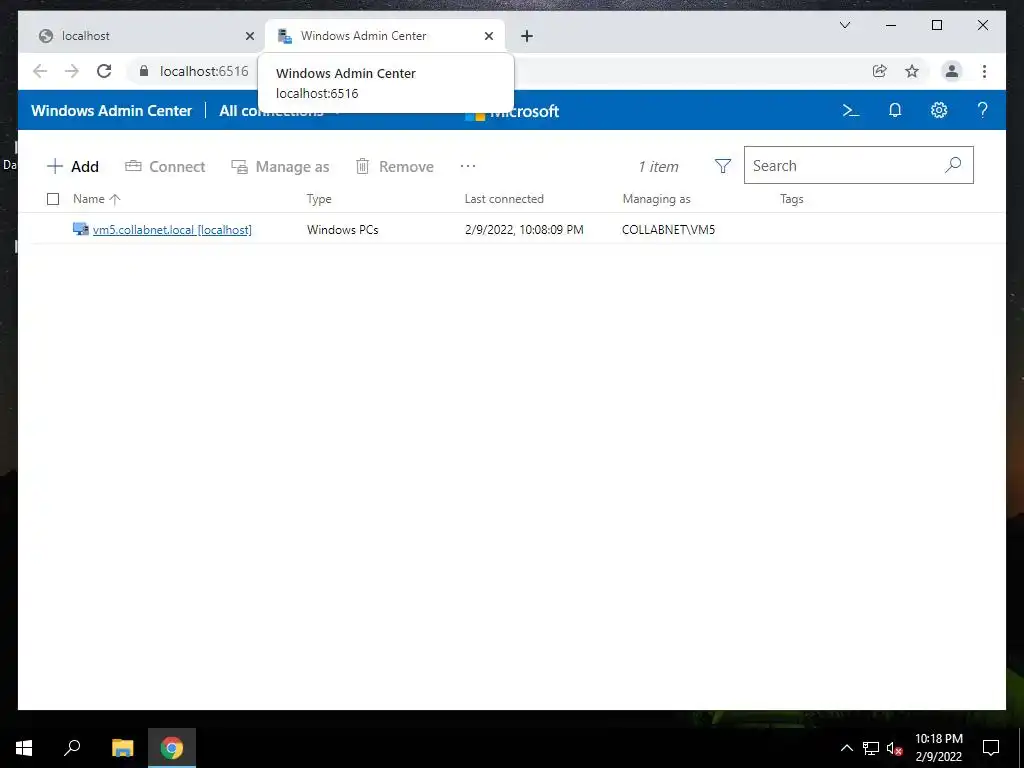The image size is (1024, 768).
Task: Open taskbar search
Action: [72, 748]
